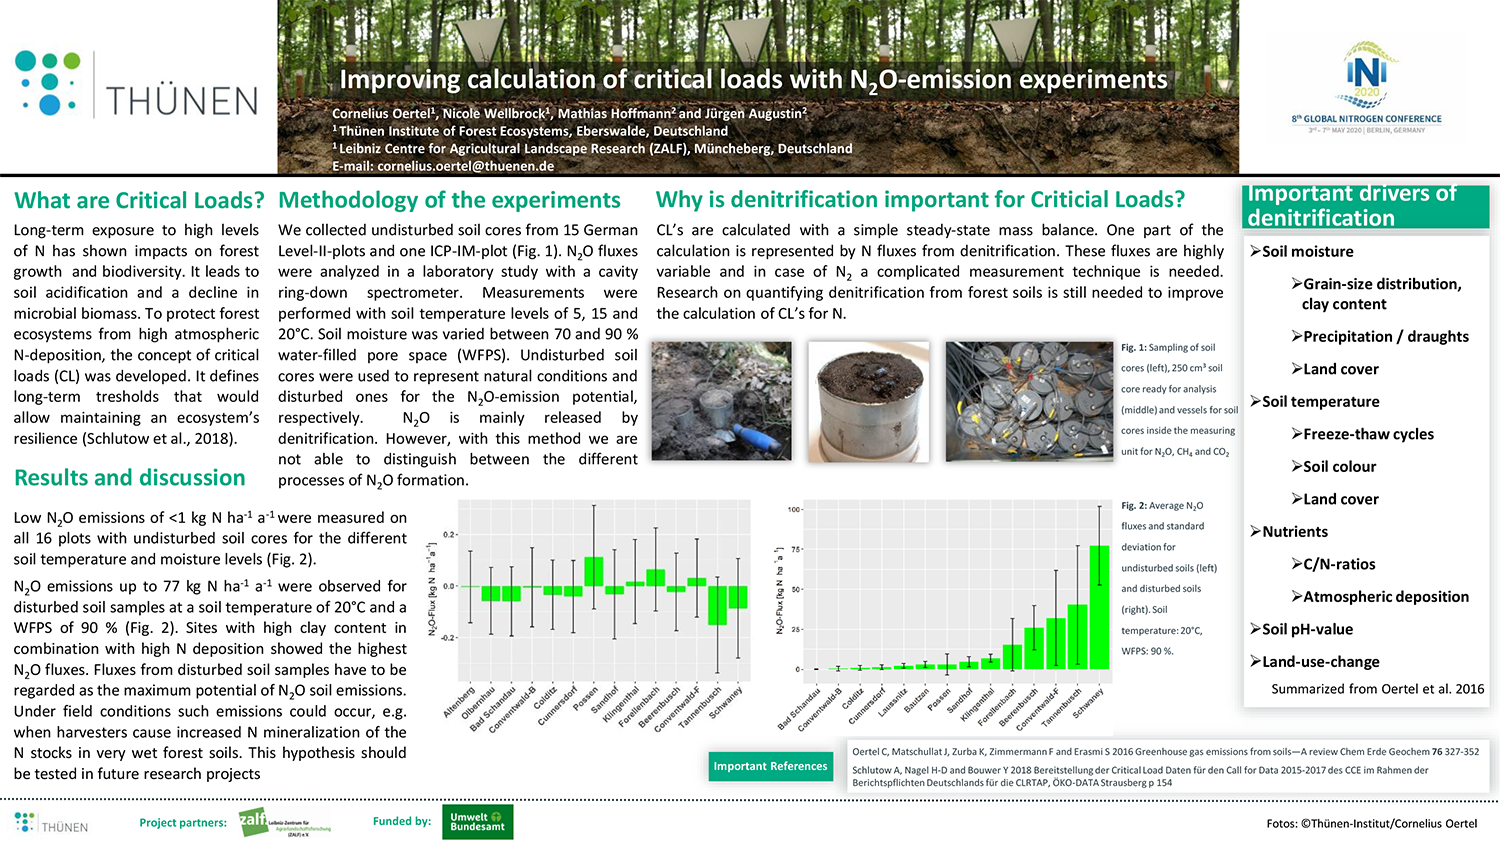Select the Soil colour bullet

coord(1333,467)
